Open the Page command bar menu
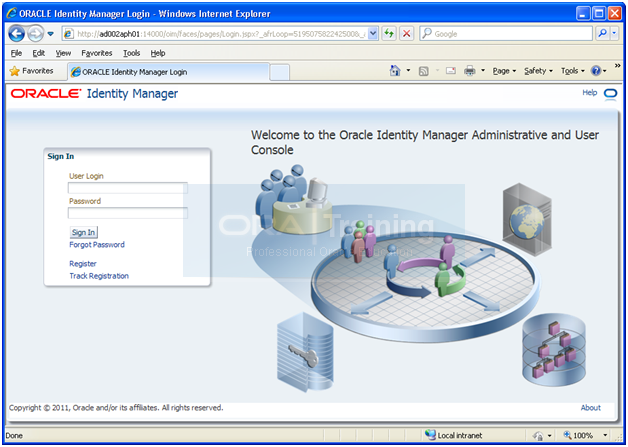 (504, 71)
